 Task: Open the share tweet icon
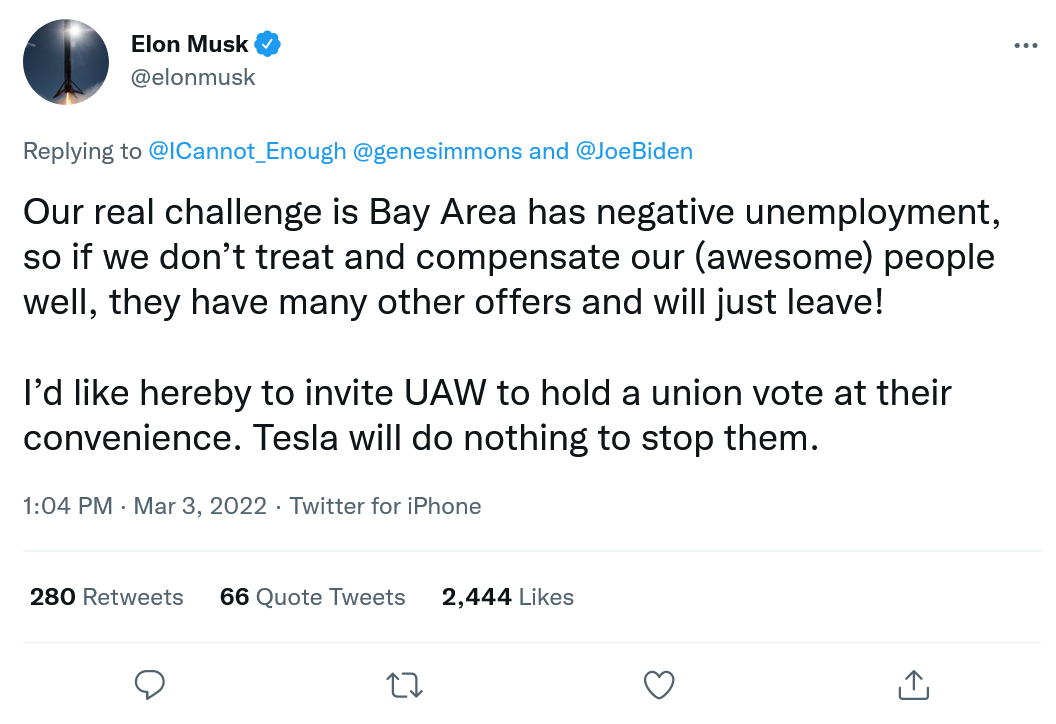coord(911,685)
